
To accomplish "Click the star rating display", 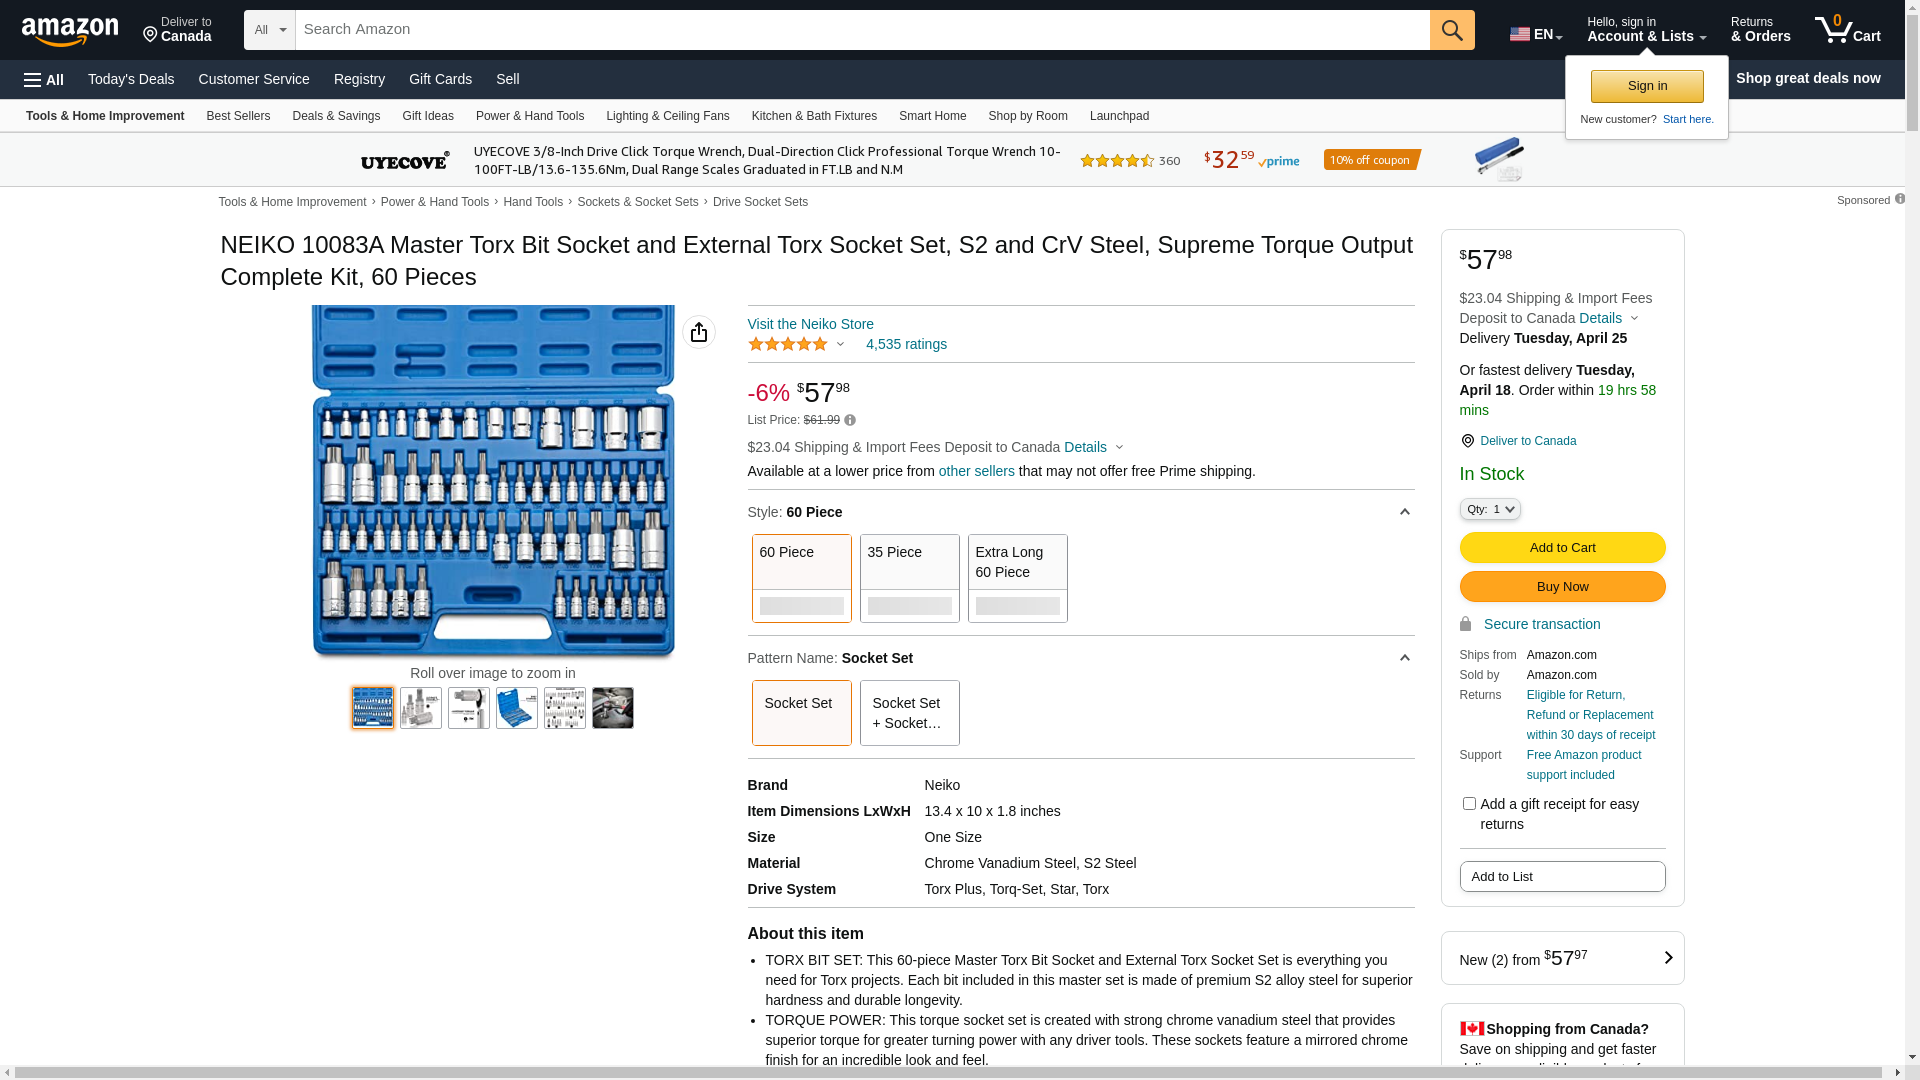I will tap(788, 344).
